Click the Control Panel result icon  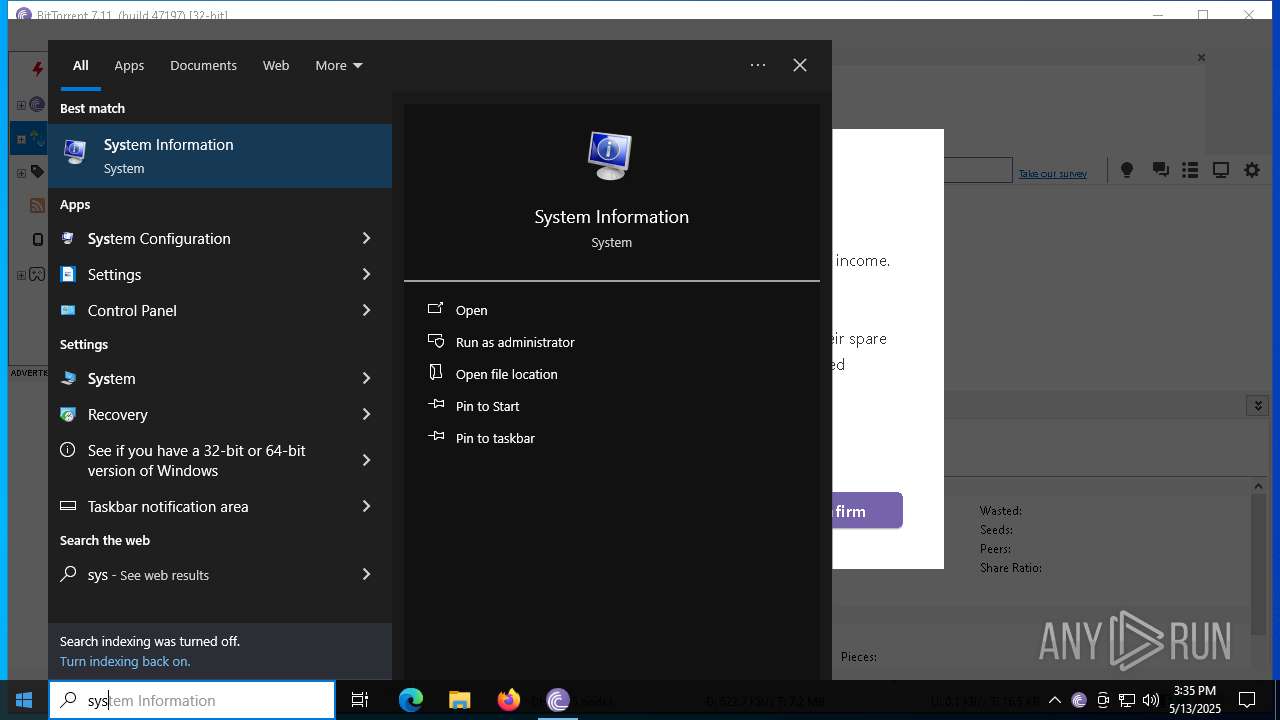pyautogui.click(x=68, y=310)
